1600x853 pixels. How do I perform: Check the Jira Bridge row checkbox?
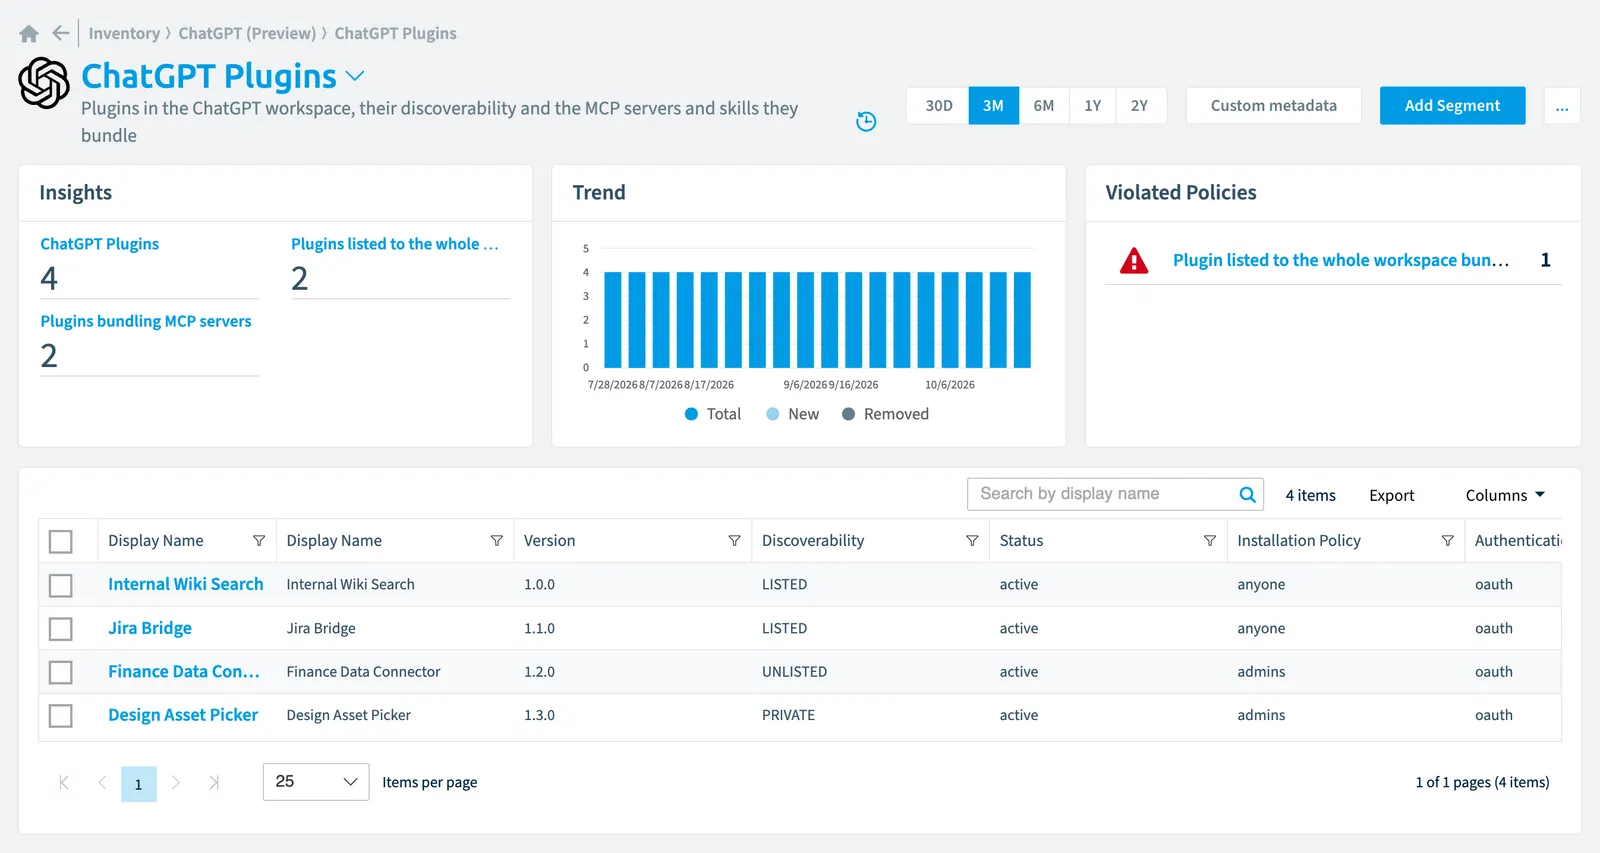point(61,629)
